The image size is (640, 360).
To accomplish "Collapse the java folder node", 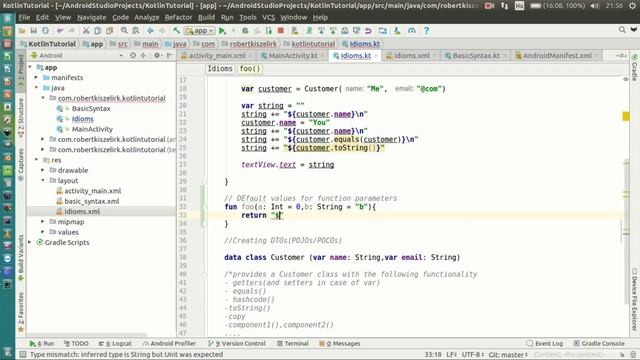I will [36, 87].
